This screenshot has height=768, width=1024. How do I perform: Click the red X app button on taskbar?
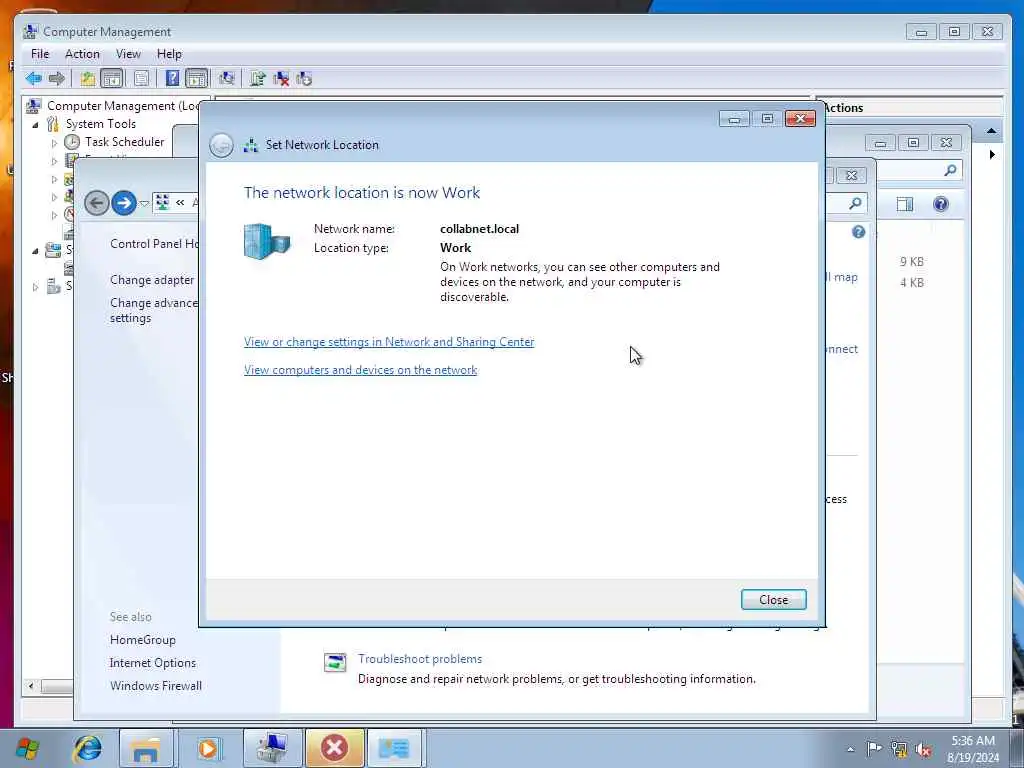tap(334, 748)
